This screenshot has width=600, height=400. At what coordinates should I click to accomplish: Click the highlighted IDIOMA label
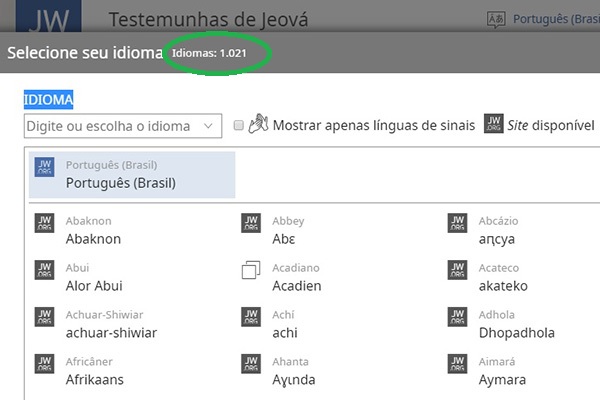pyautogui.click(x=48, y=100)
